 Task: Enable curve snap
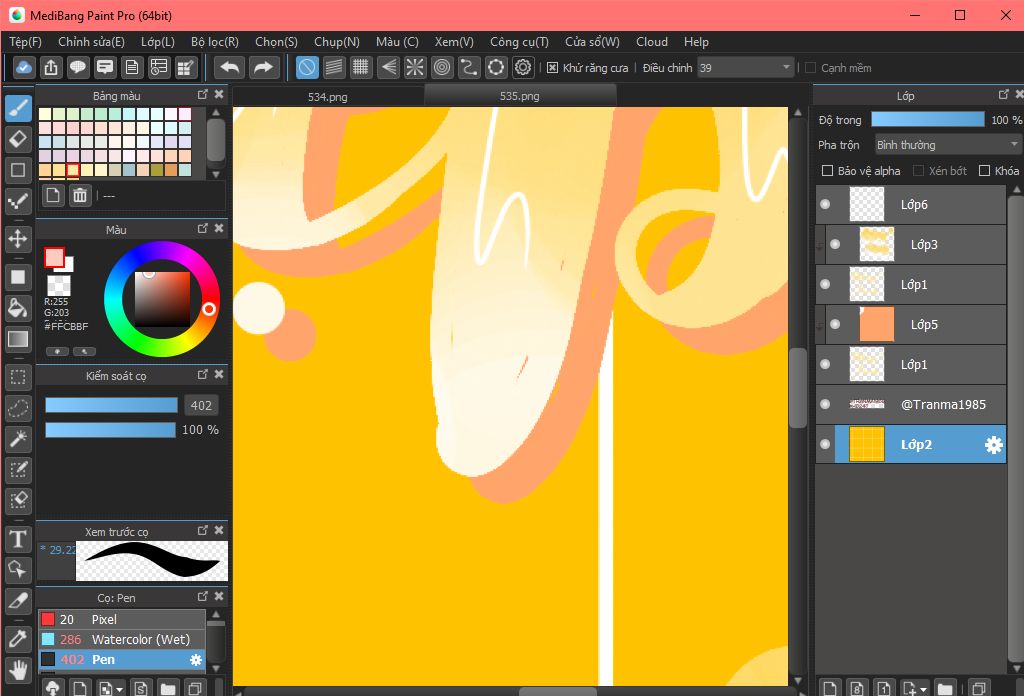point(469,67)
